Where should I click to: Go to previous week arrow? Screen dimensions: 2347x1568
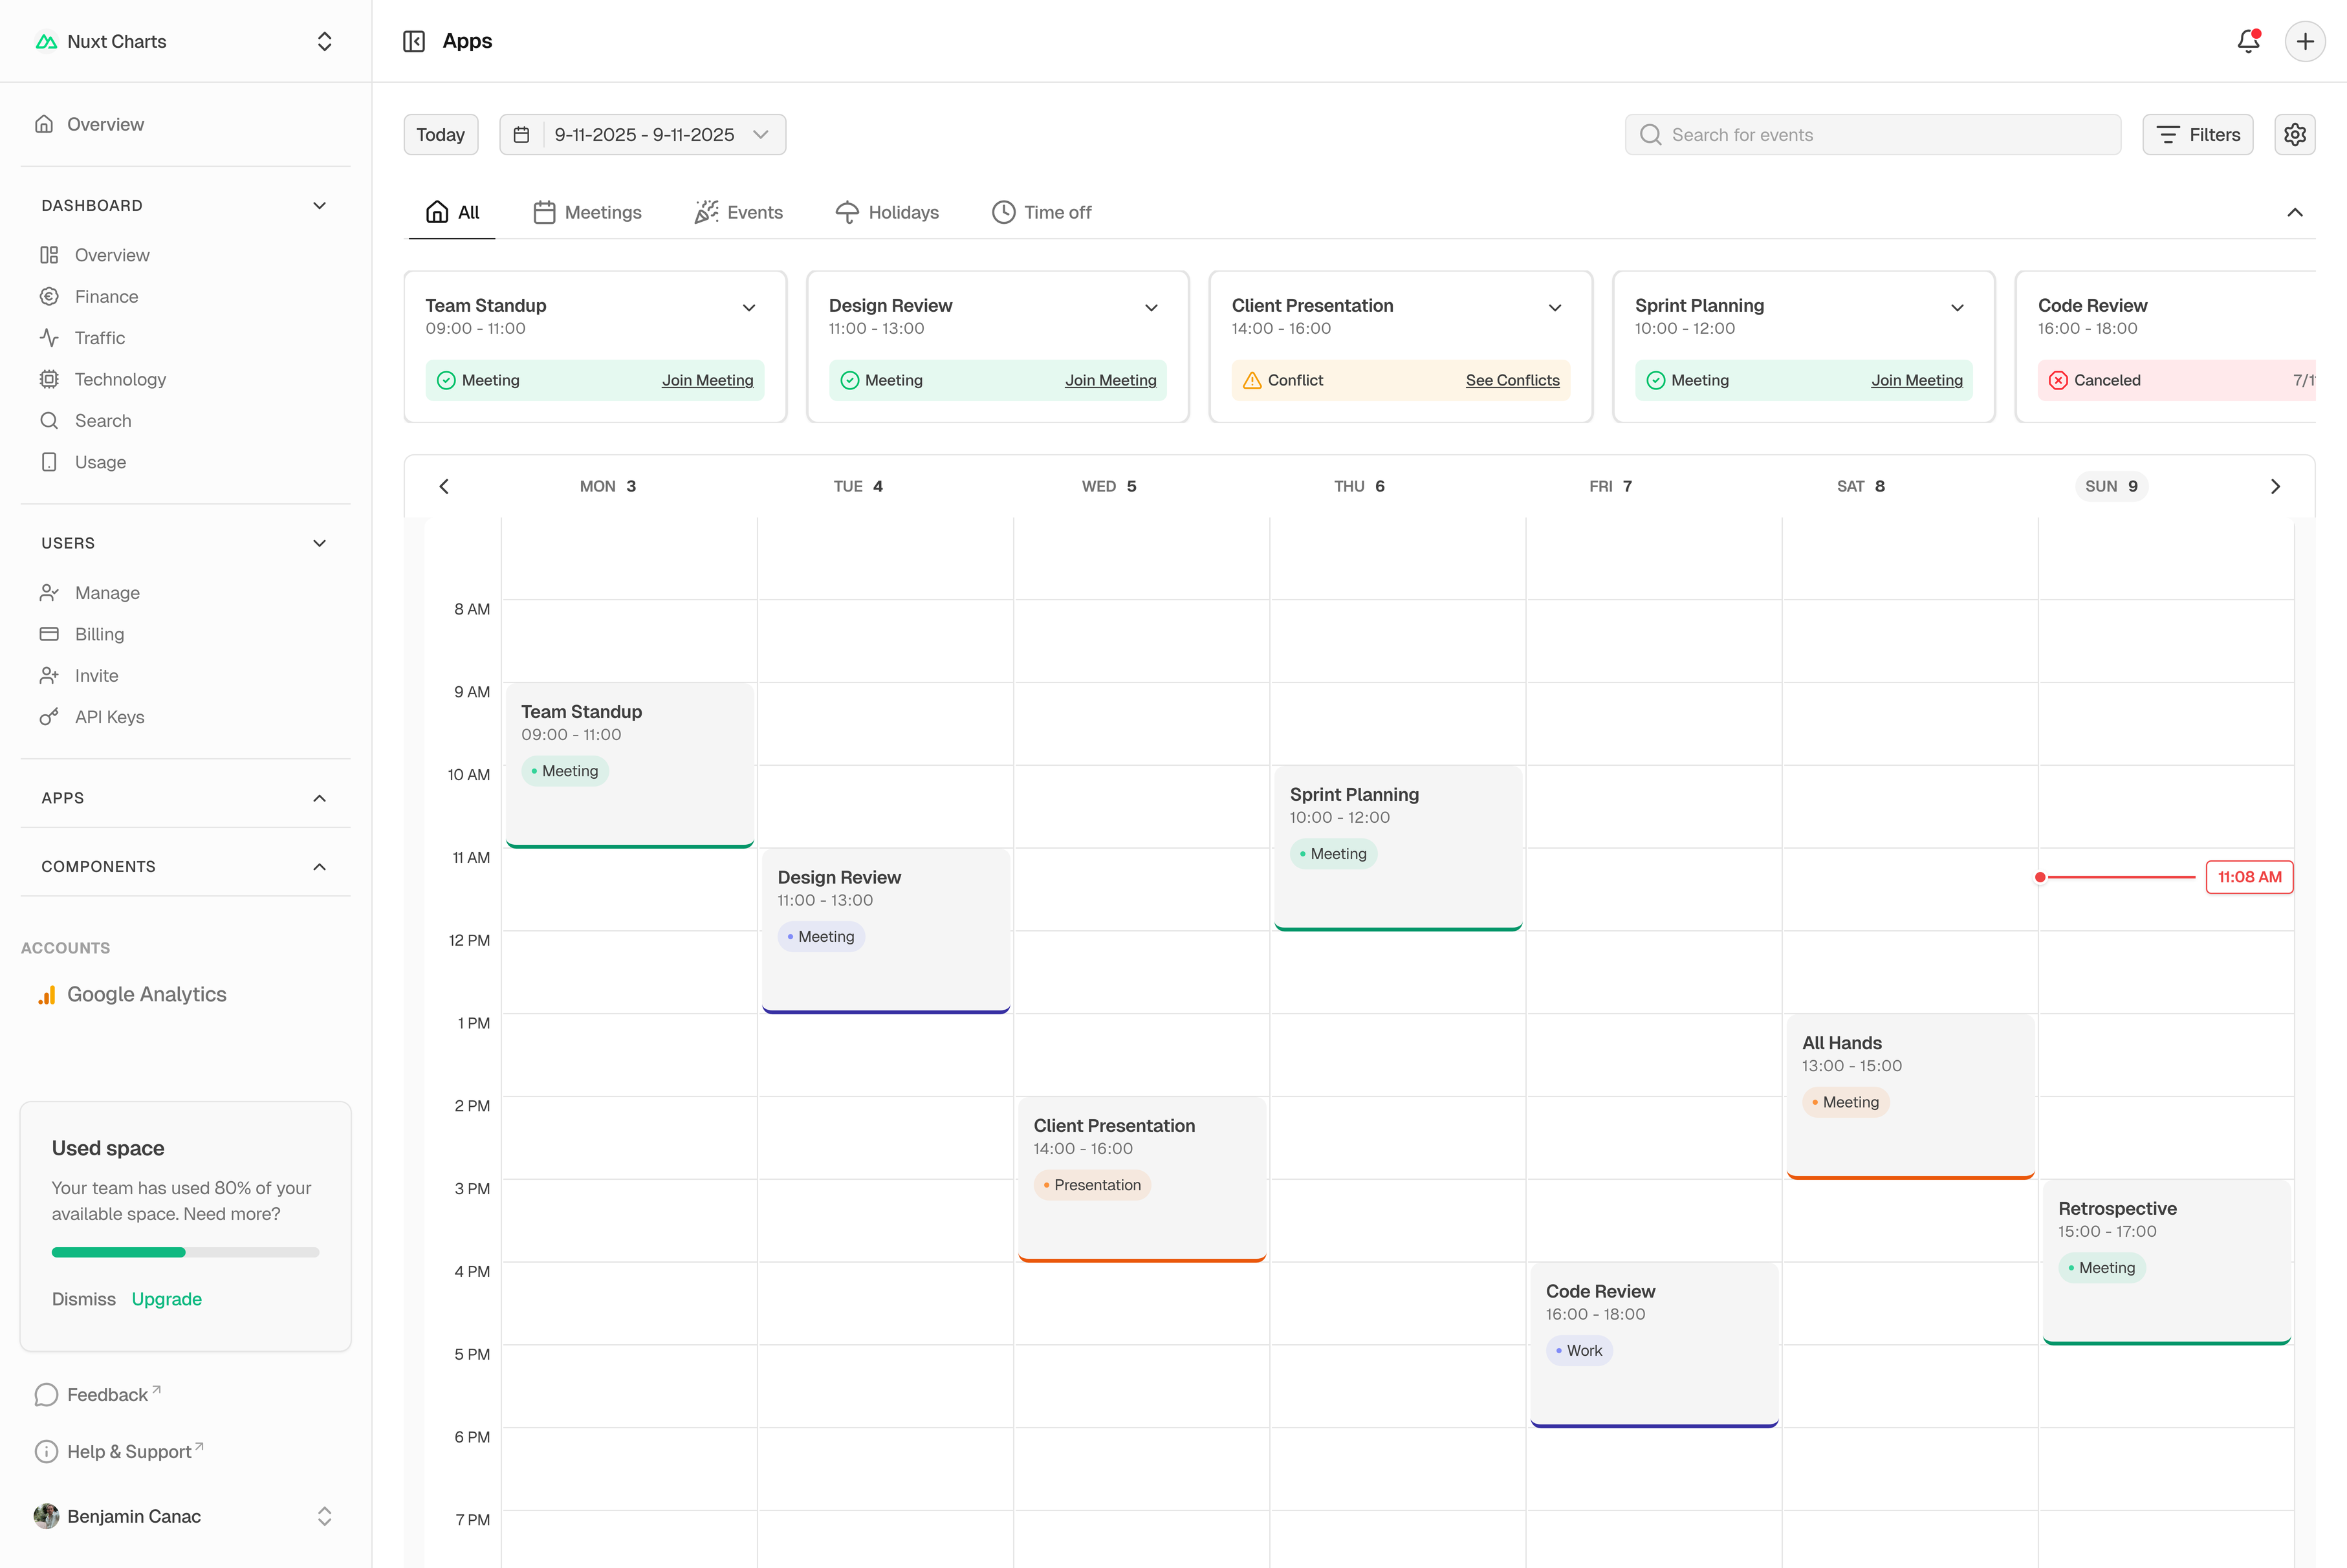pos(444,486)
